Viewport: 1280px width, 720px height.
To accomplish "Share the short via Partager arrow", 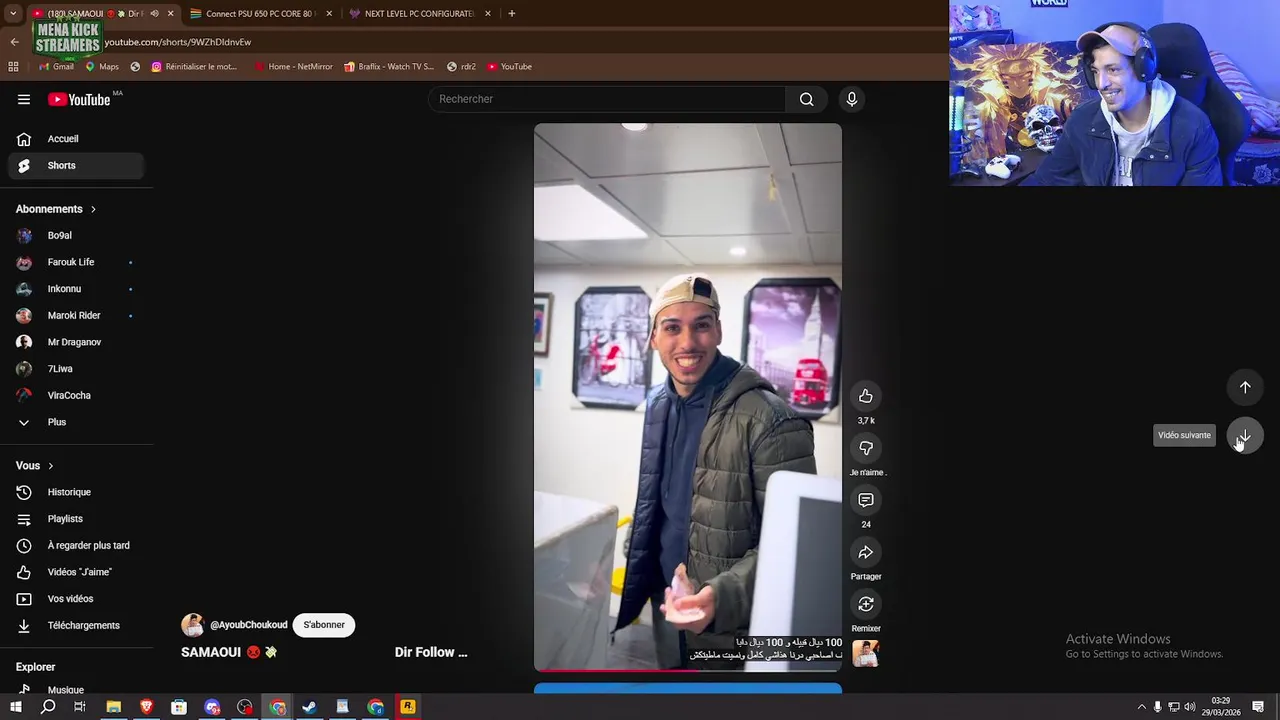I will pyautogui.click(x=866, y=552).
